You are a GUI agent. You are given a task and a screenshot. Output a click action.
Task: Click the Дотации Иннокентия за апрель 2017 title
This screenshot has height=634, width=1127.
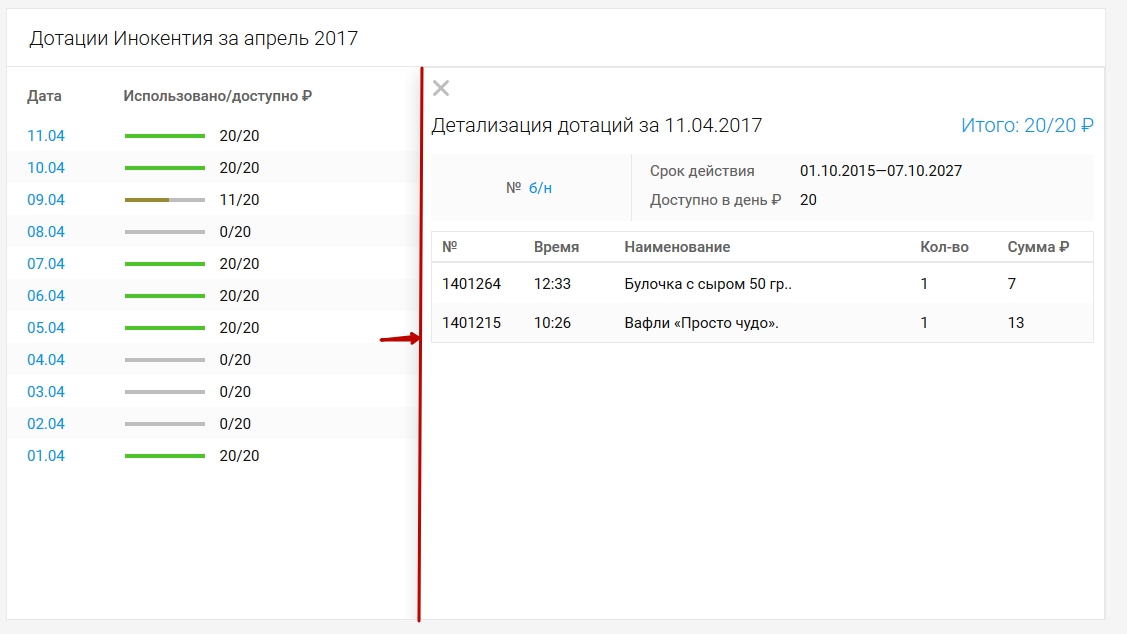(193, 38)
